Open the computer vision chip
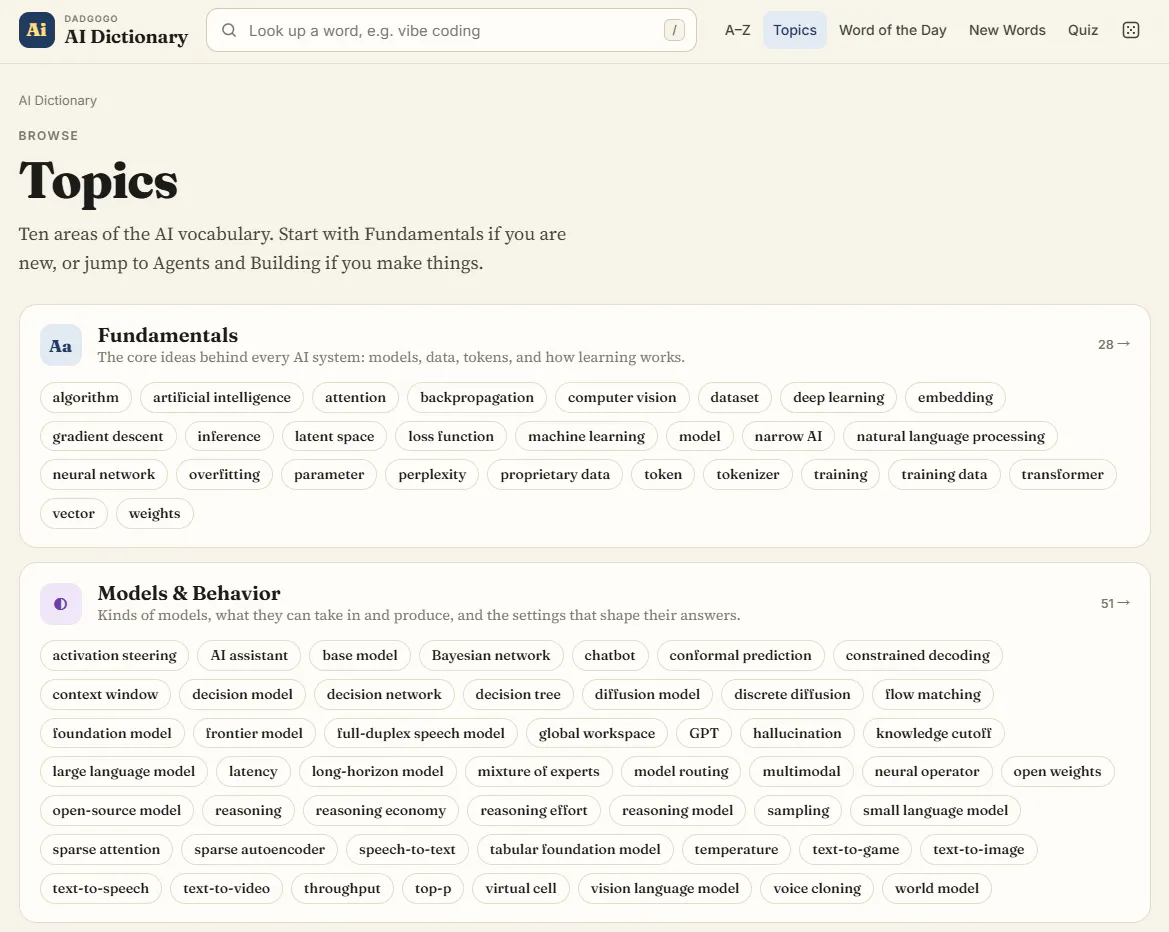Viewport: 1169px width, 932px height. [622, 397]
